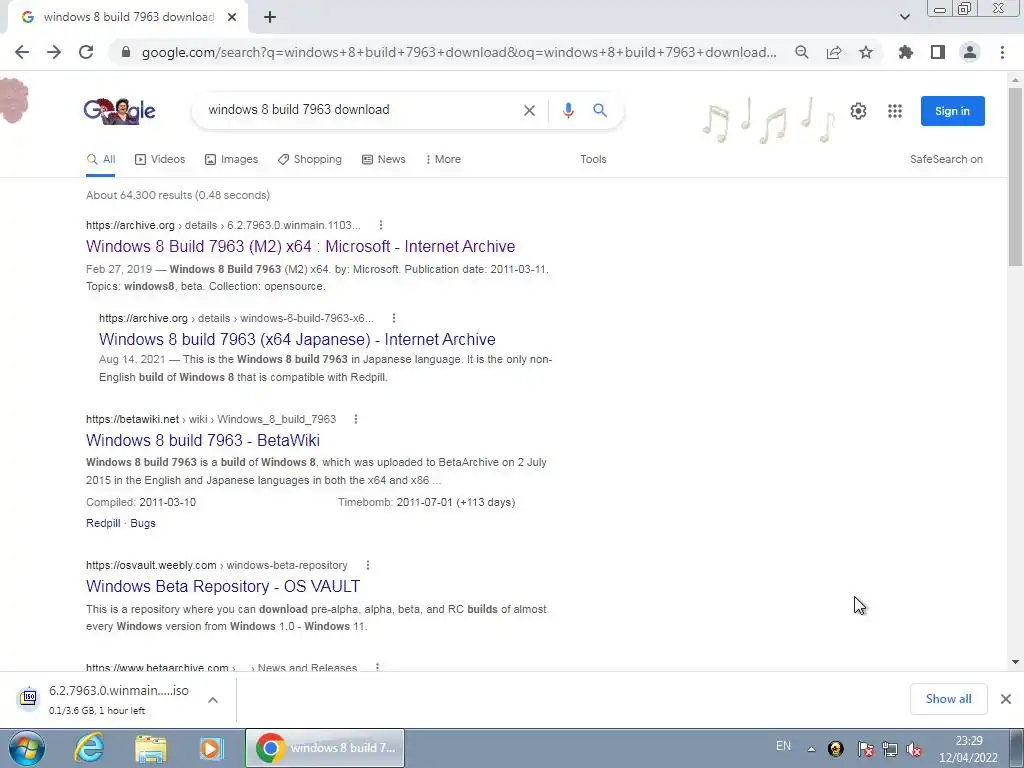Switch to the Images tab

click(x=231, y=159)
